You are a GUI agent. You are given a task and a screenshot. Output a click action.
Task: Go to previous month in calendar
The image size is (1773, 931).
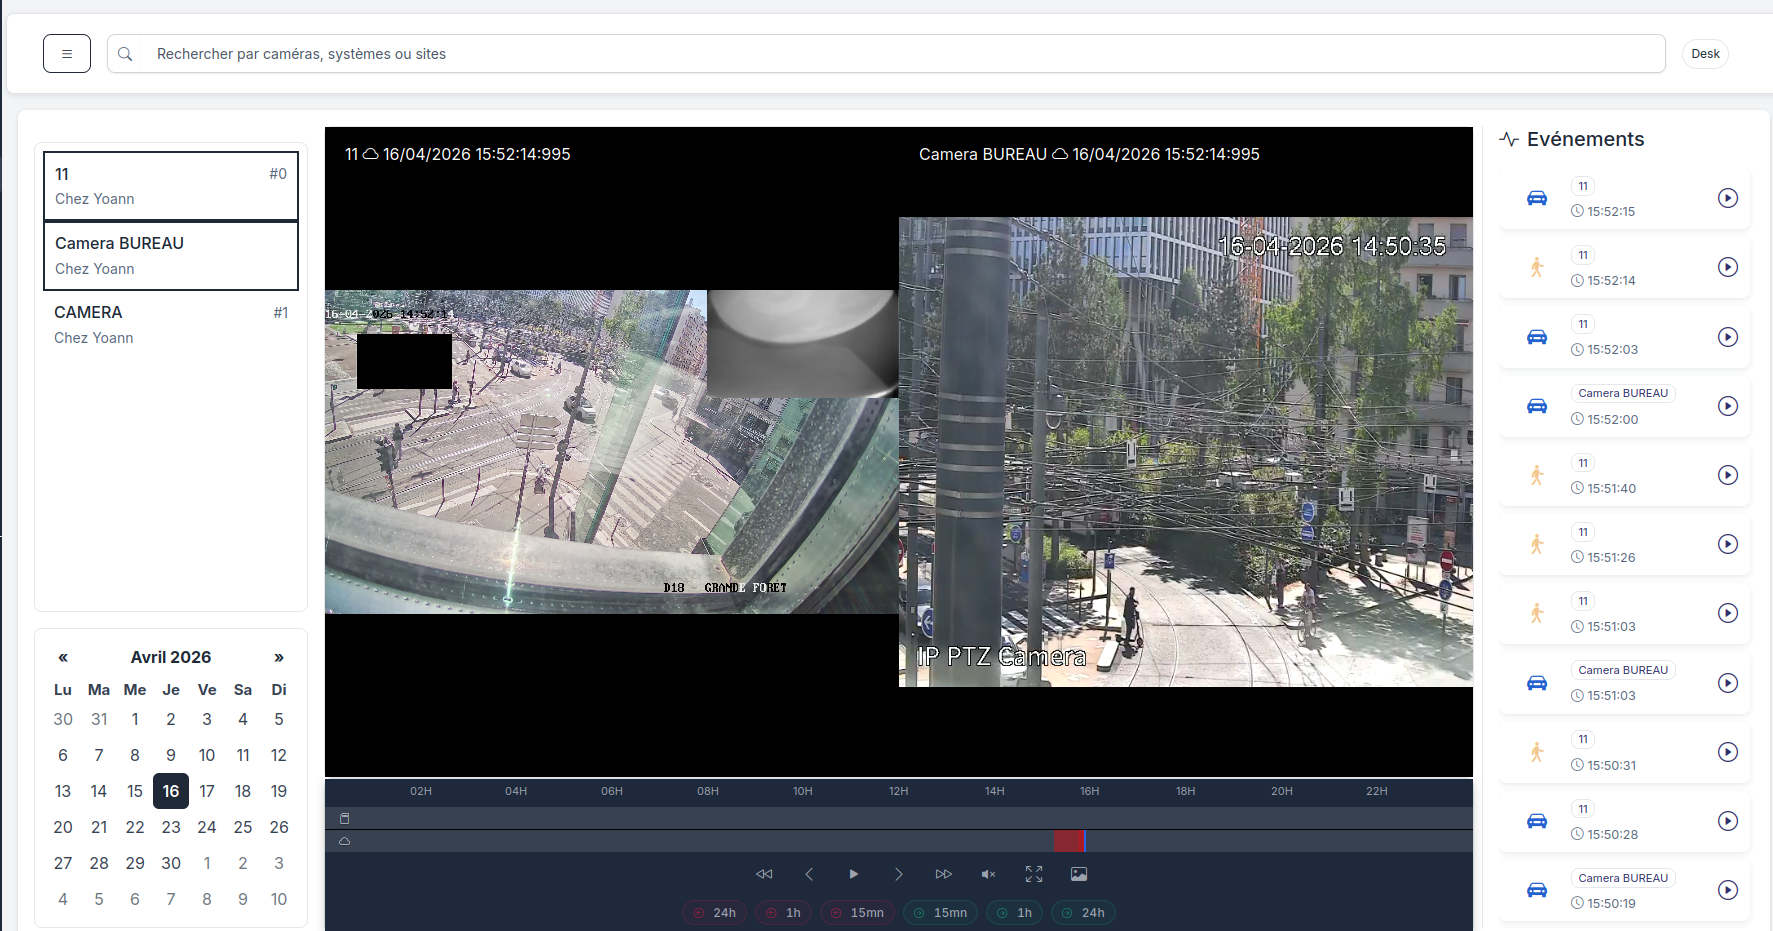tap(63, 657)
